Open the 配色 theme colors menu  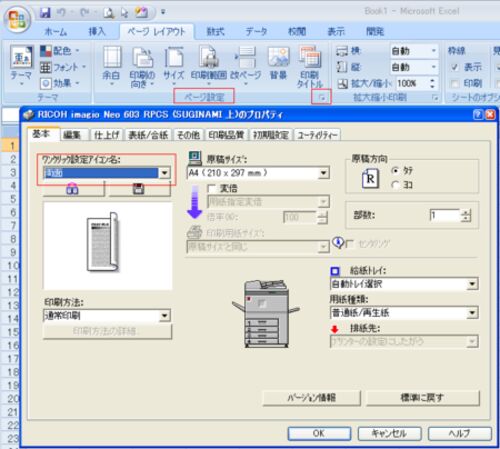click(59, 51)
